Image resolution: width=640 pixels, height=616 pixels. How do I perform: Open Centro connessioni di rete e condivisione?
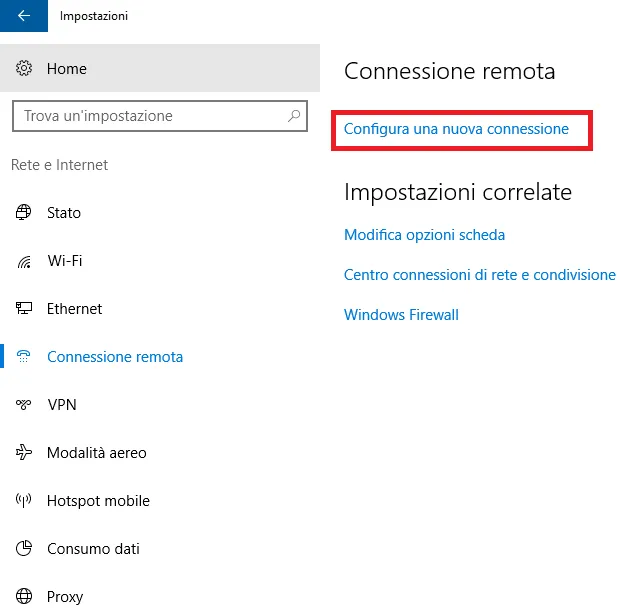(x=479, y=275)
